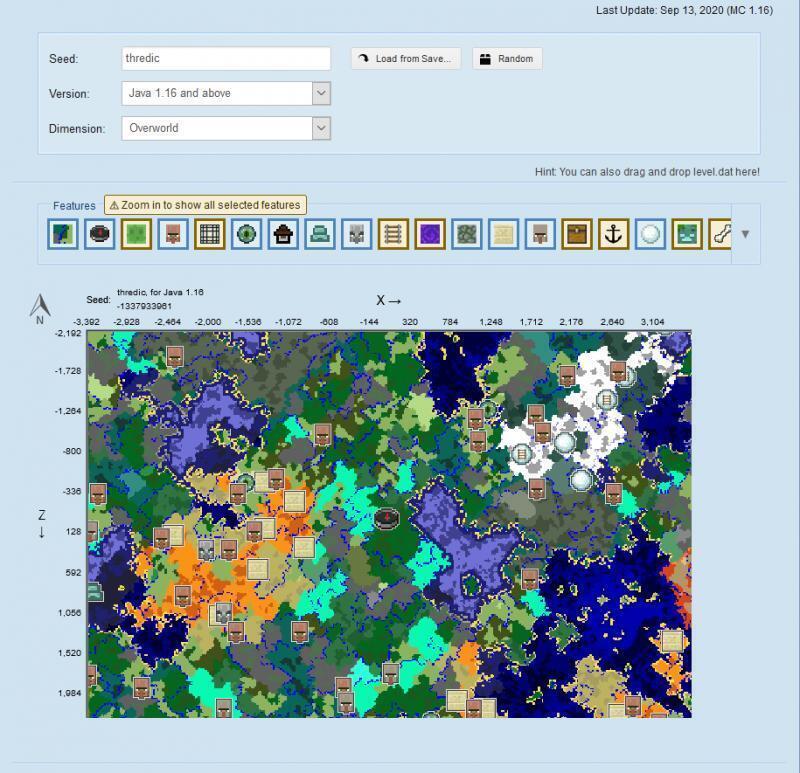Toggle the Witch Hut feature icon
This screenshot has width=800, height=773.
click(x=283, y=234)
